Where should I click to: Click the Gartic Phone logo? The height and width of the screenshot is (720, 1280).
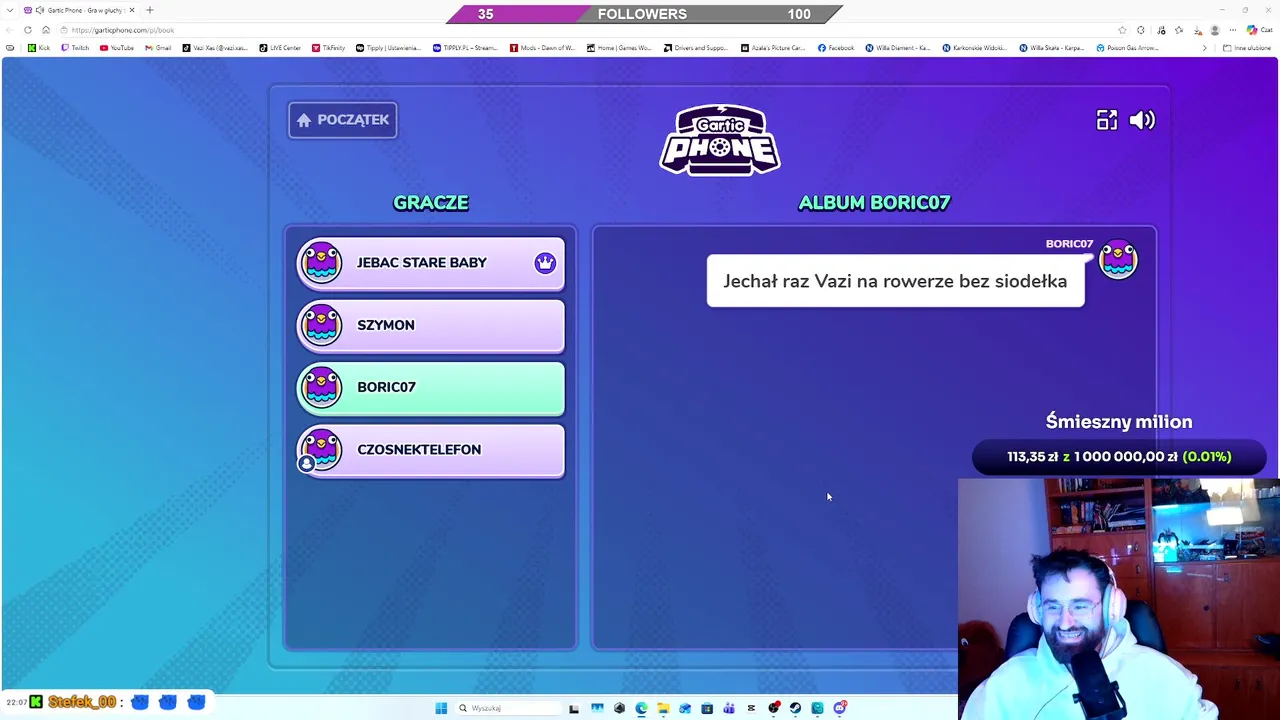[x=720, y=140]
